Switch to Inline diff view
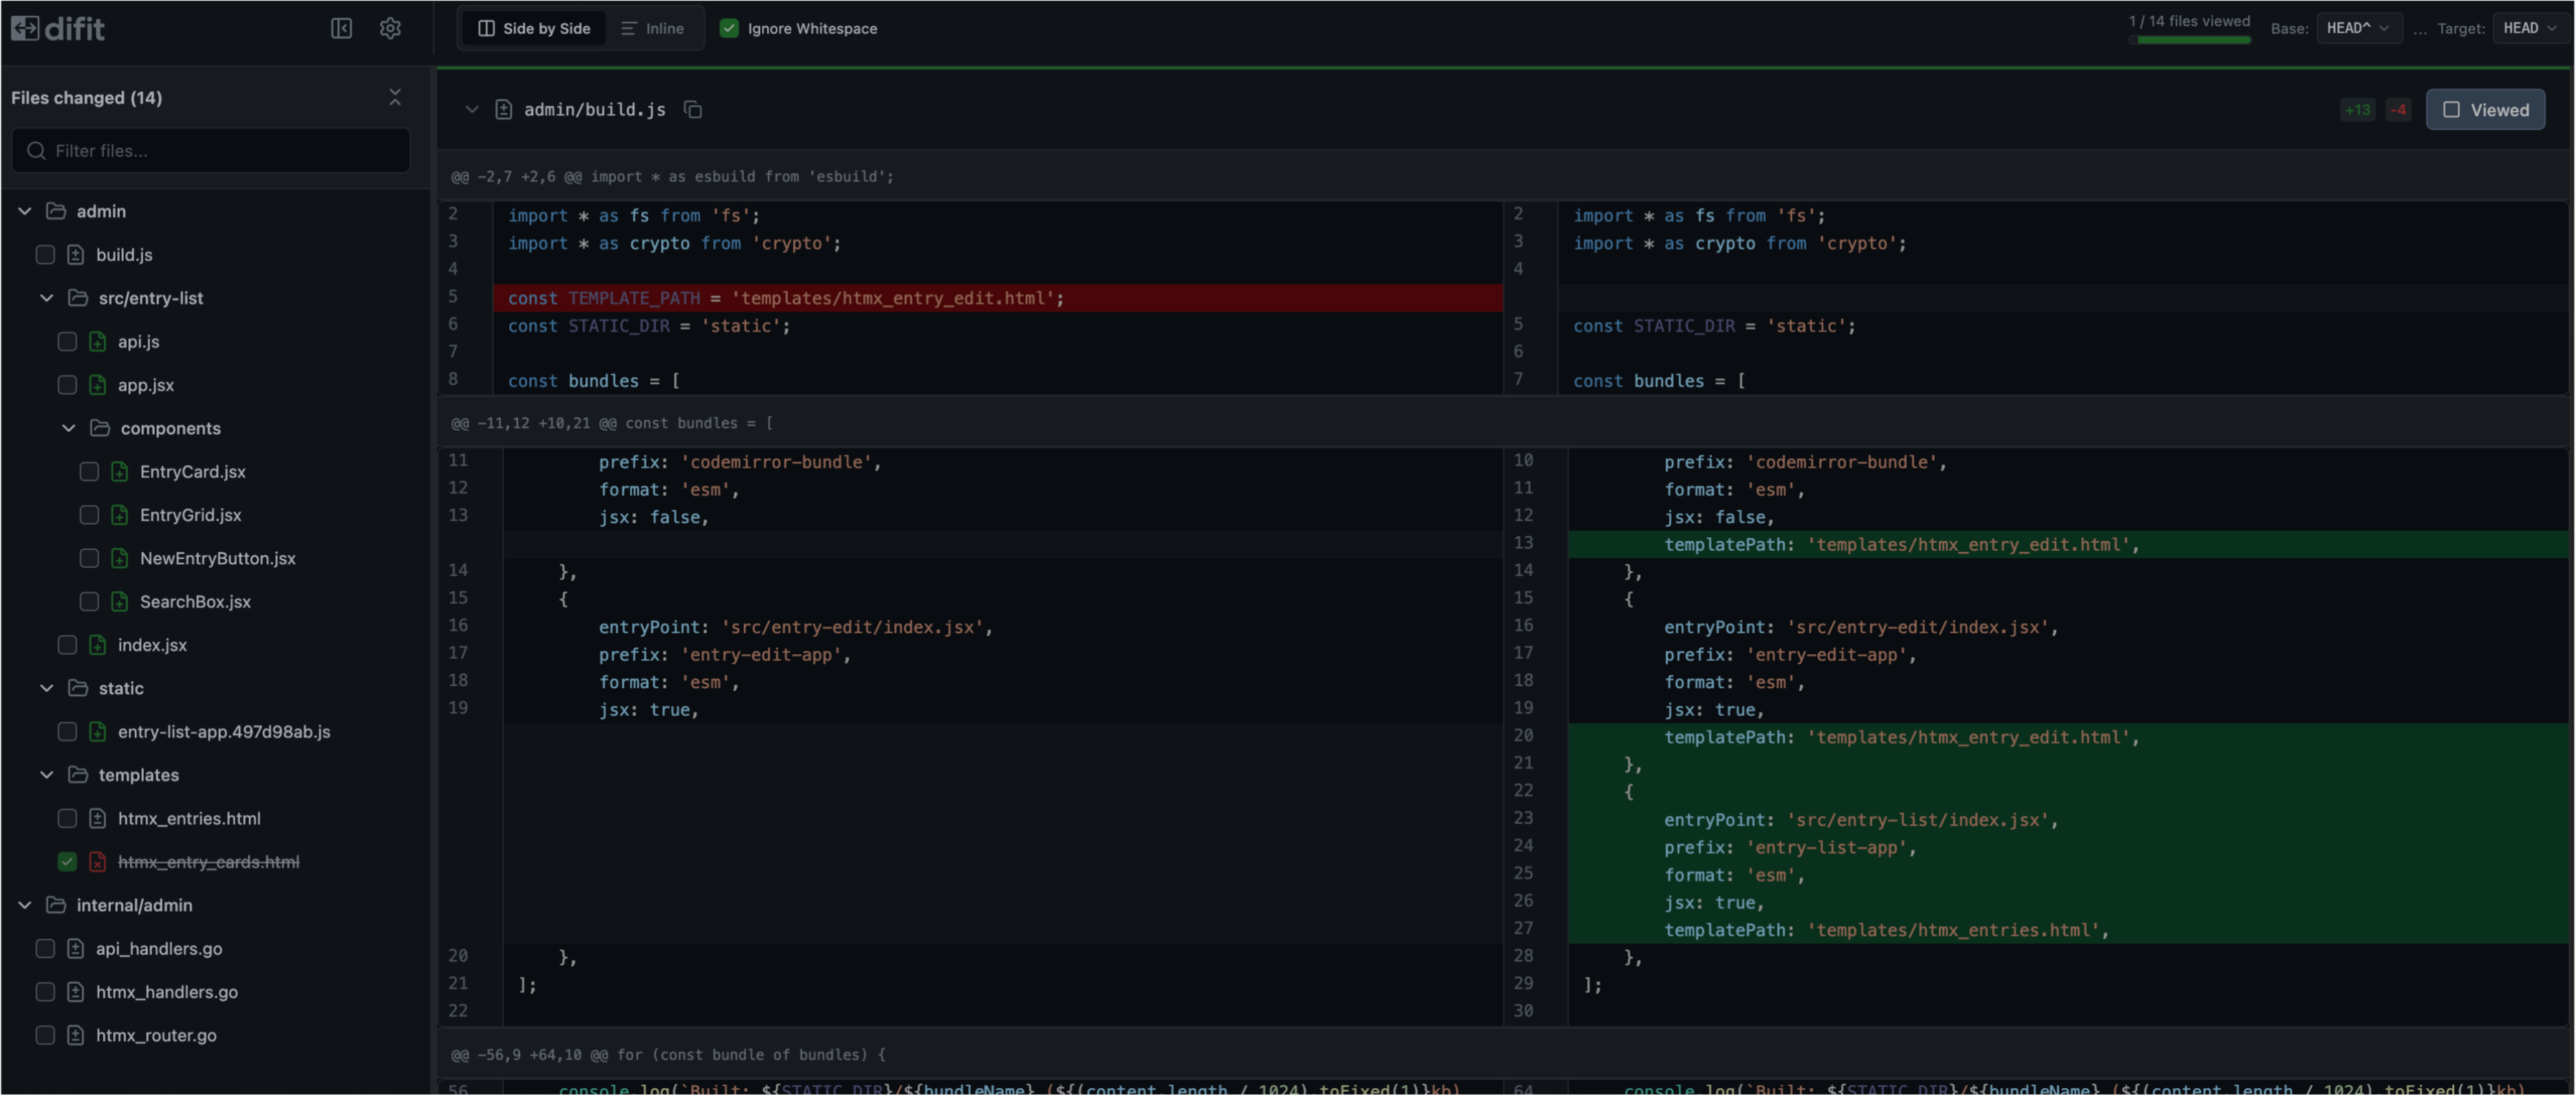The width and height of the screenshot is (2576, 1095). [652, 28]
